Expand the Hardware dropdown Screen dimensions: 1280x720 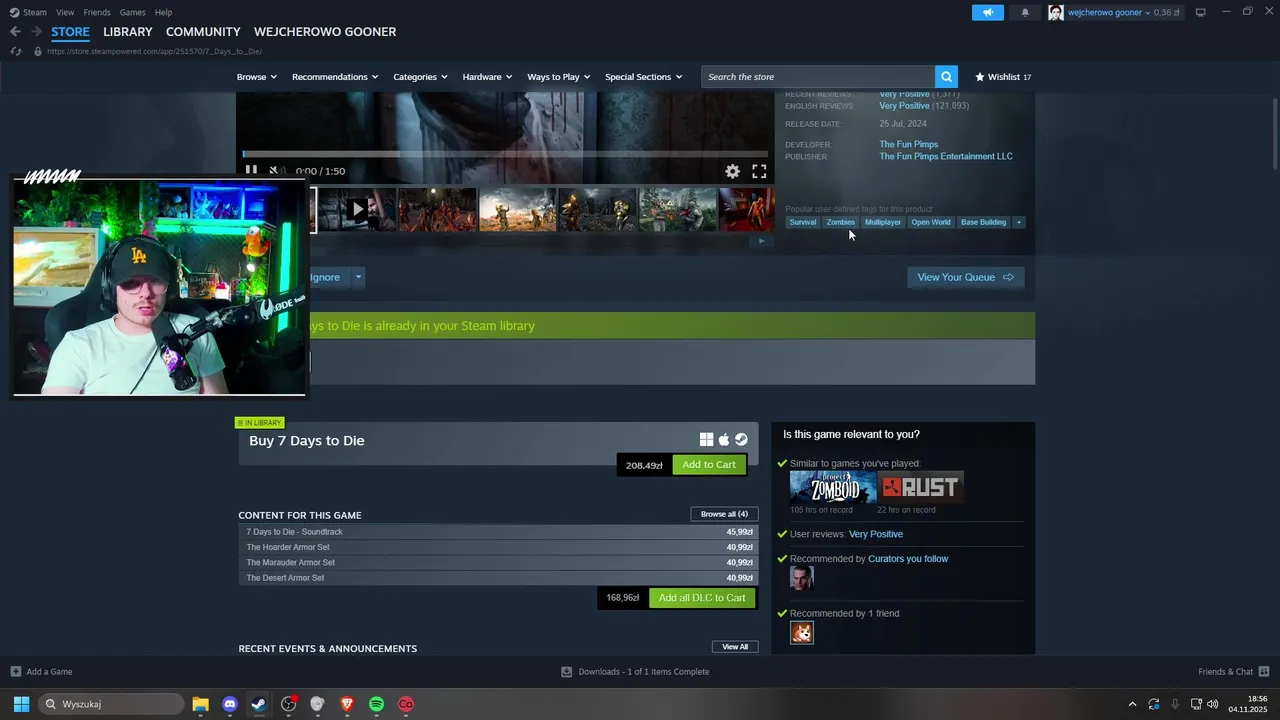point(487,77)
